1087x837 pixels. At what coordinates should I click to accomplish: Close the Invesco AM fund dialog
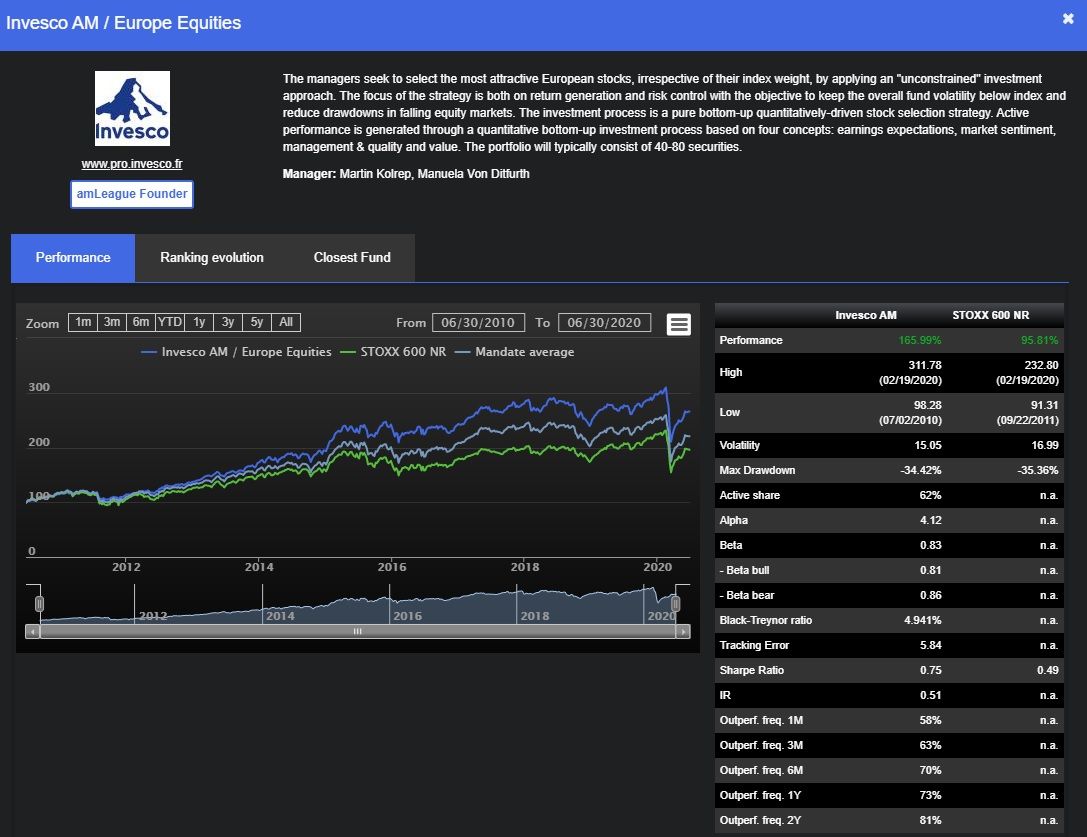pyautogui.click(x=1068, y=19)
